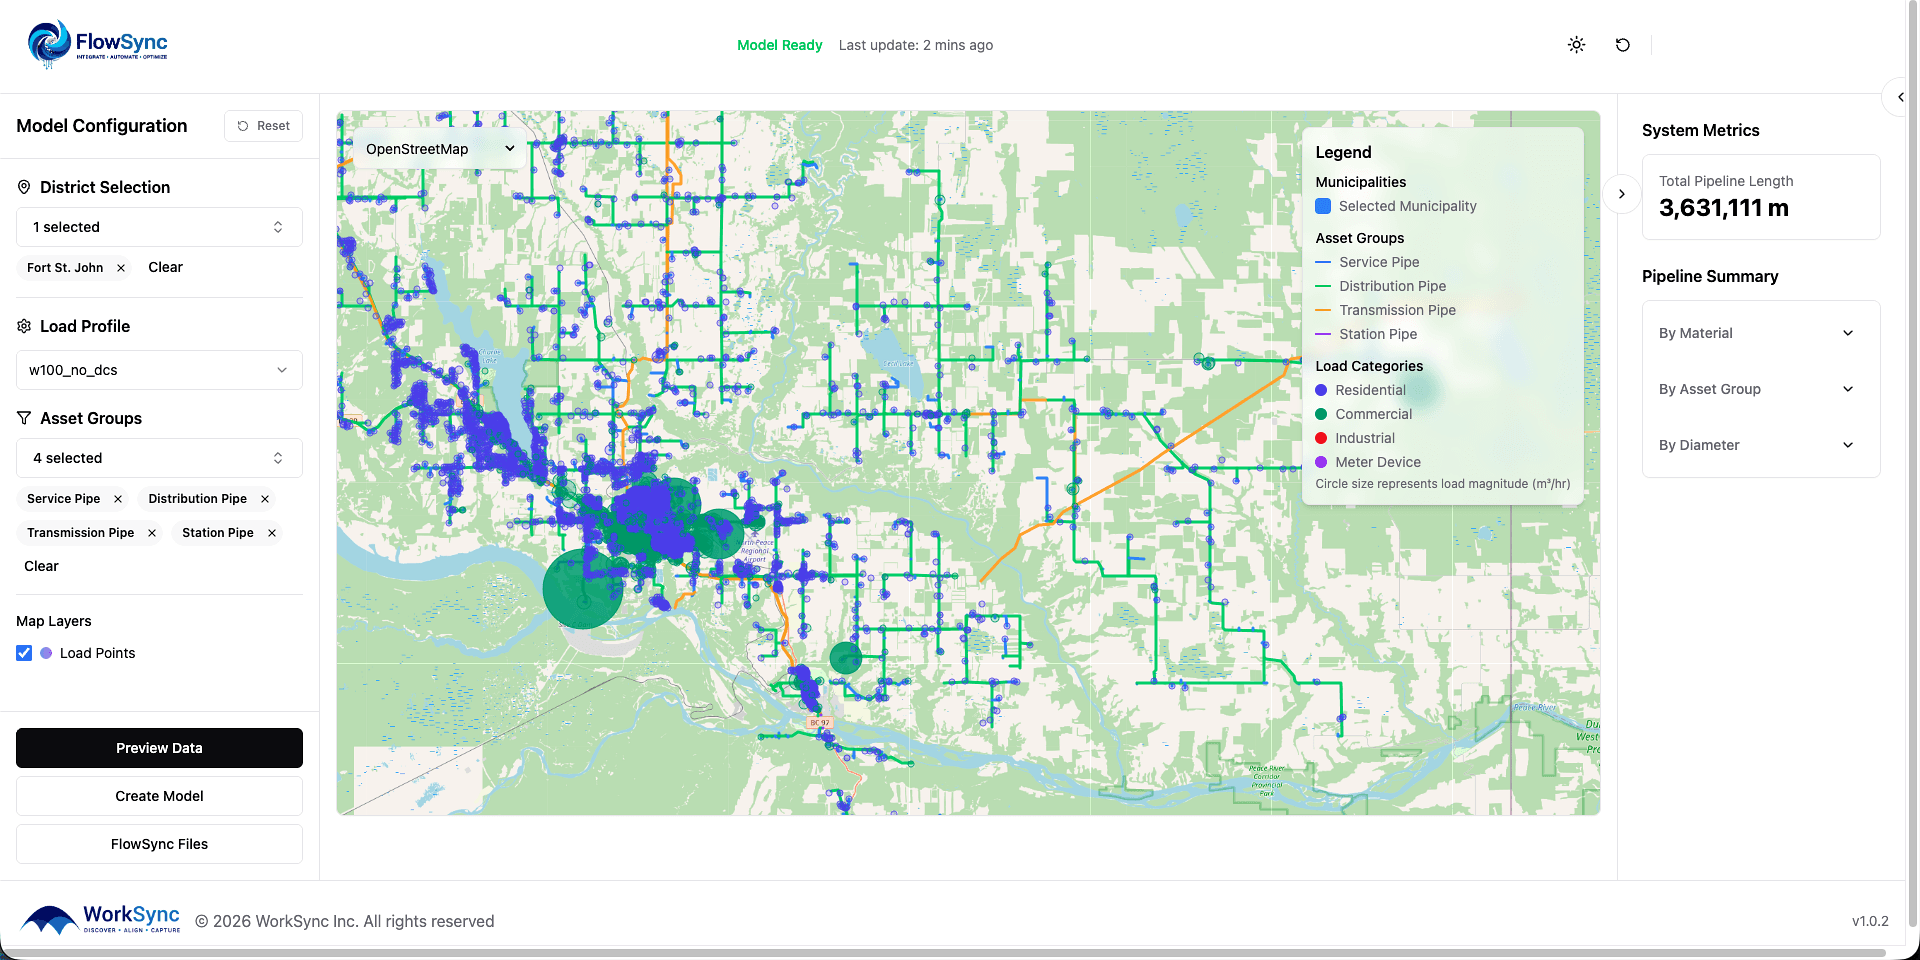Image resolution: width=1920 pixels, height=960 pixels.
Task: Click the Legend heading
Action: (x=1343, y=152)
